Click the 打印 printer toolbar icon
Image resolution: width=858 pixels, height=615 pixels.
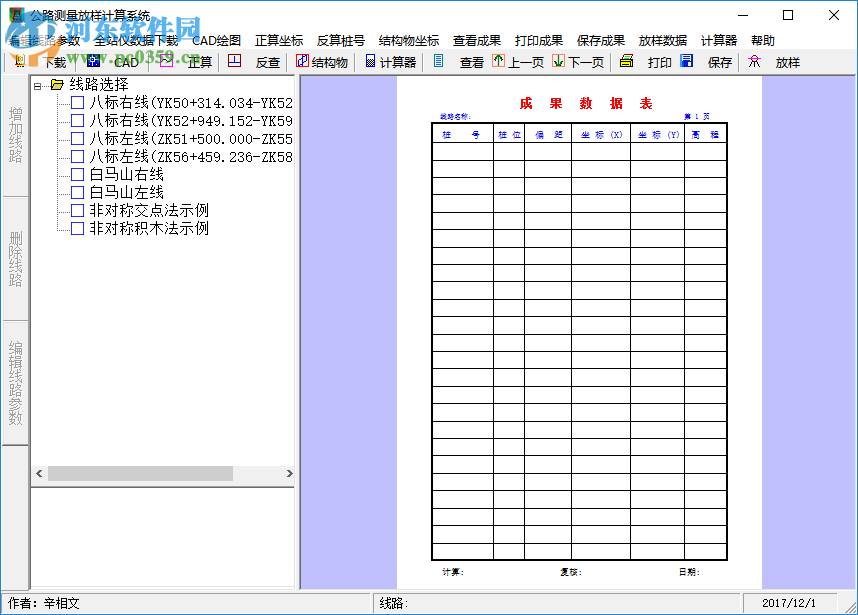(x=627, y=61)
